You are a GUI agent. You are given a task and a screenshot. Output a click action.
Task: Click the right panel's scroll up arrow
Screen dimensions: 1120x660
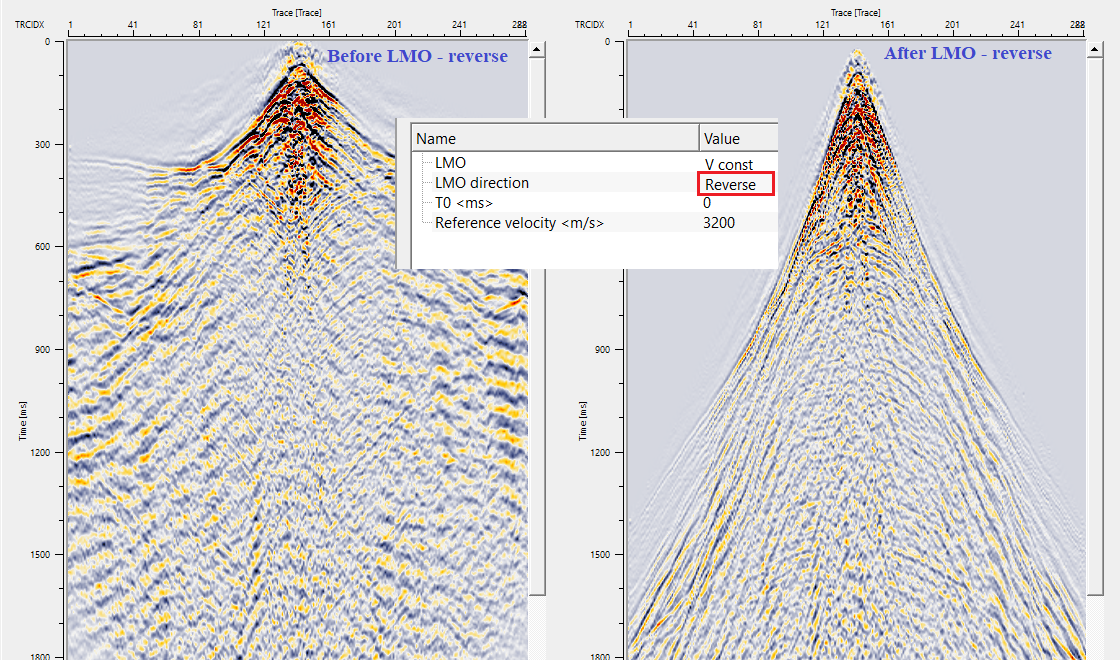click(1095, 49)
